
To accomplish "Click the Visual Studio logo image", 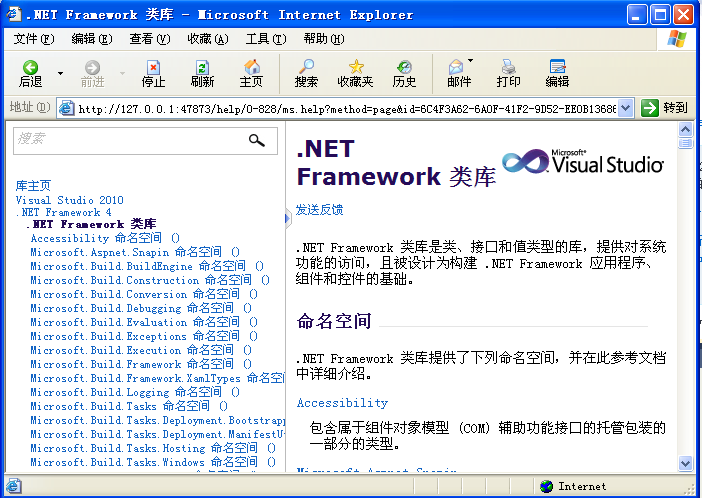I will click(583, 162).
